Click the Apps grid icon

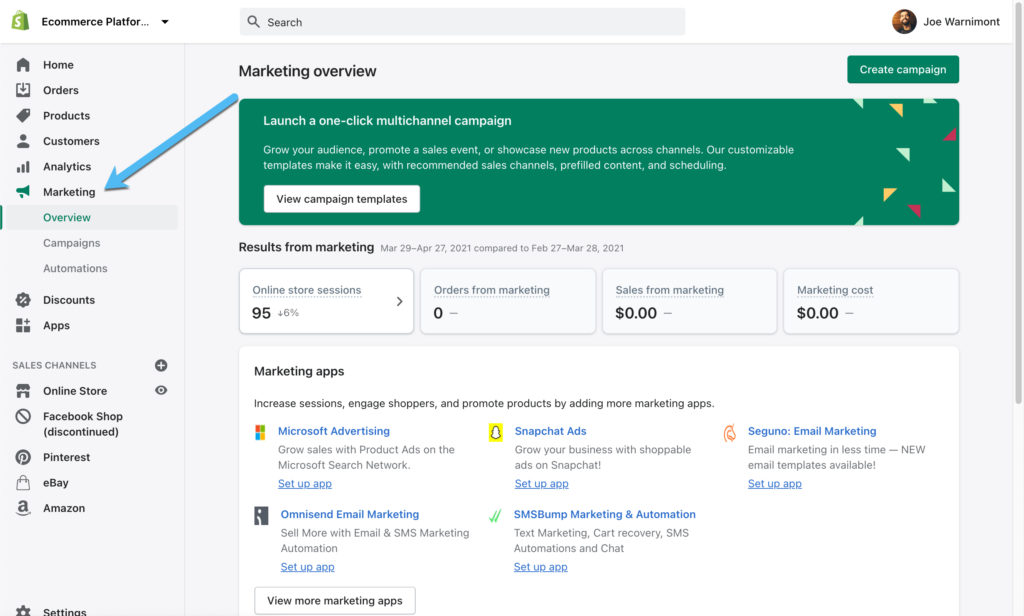click(24, 325)
